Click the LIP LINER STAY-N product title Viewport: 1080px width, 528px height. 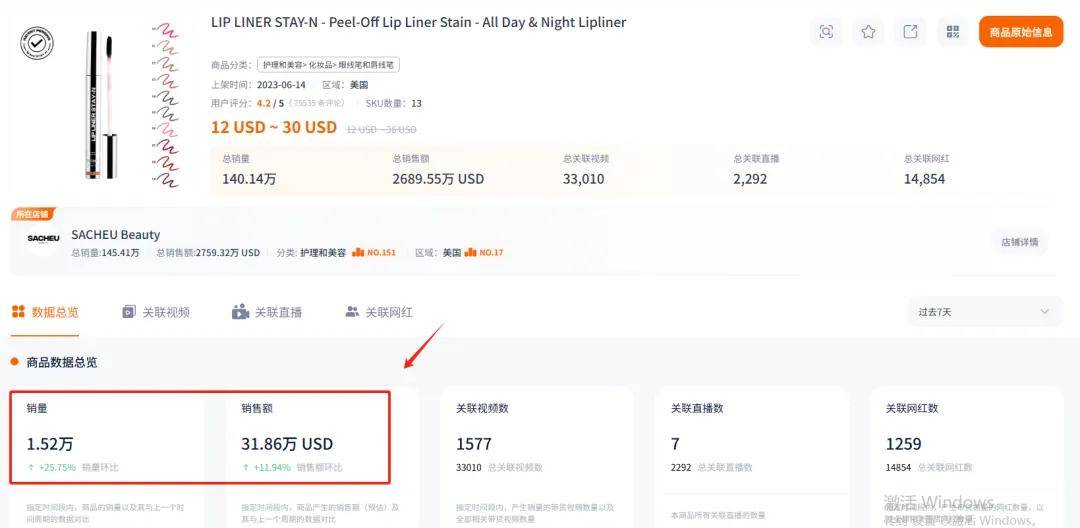click(418, 22)
